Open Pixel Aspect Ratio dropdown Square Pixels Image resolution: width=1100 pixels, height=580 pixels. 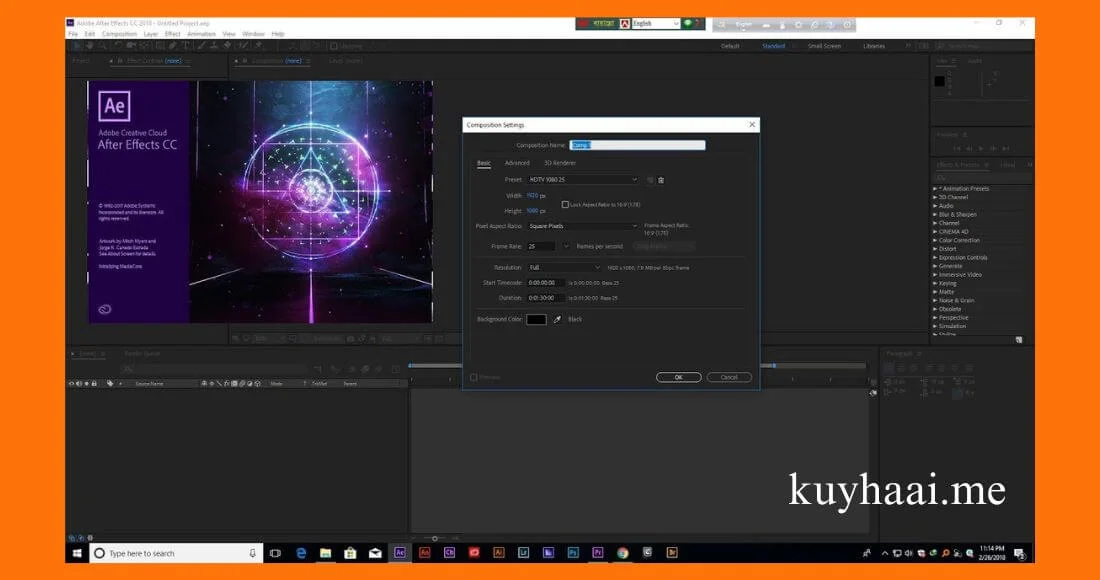582,226
